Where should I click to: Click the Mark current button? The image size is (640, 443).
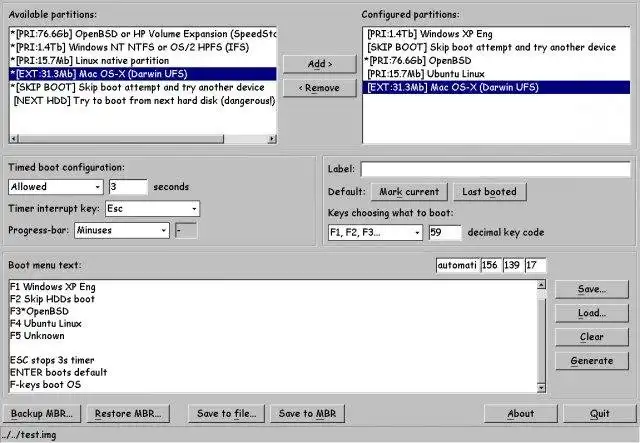coord(409,192)
